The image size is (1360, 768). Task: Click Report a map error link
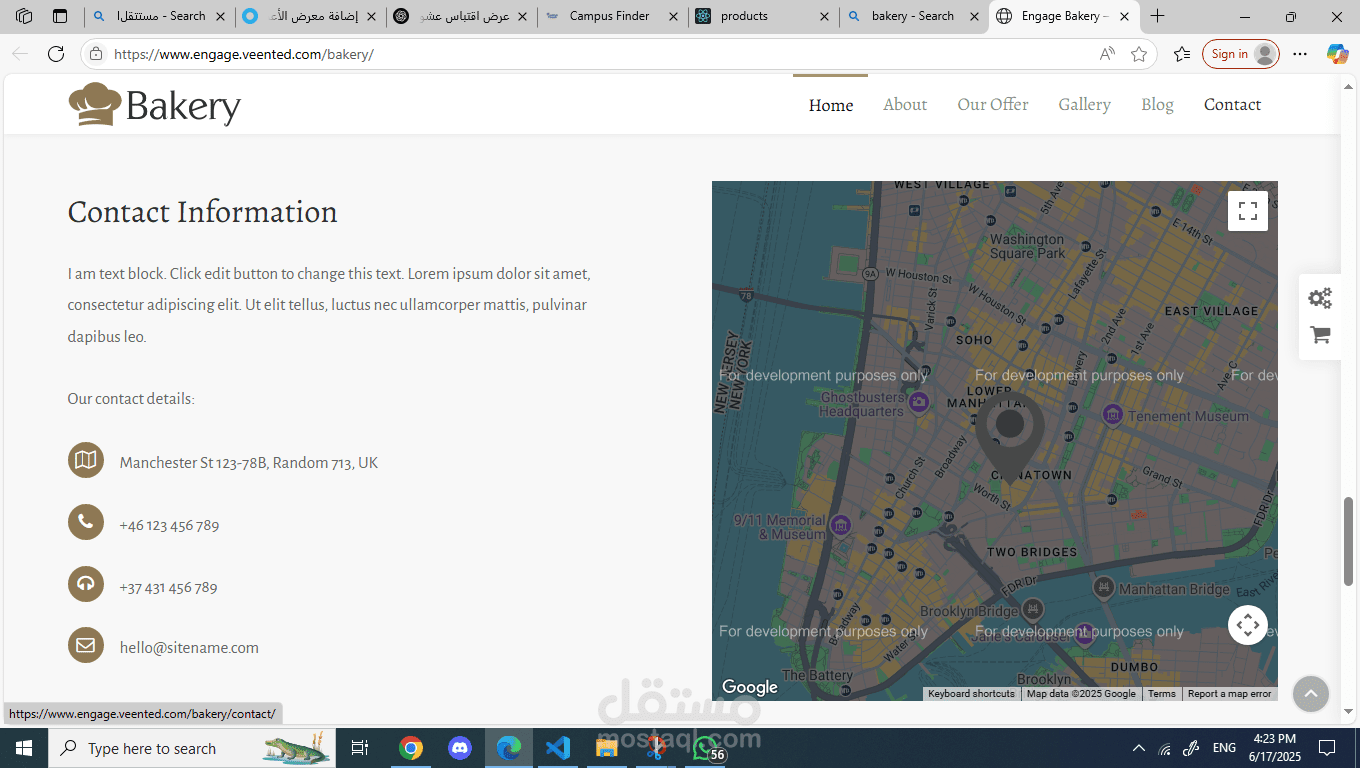(1229, 694)
